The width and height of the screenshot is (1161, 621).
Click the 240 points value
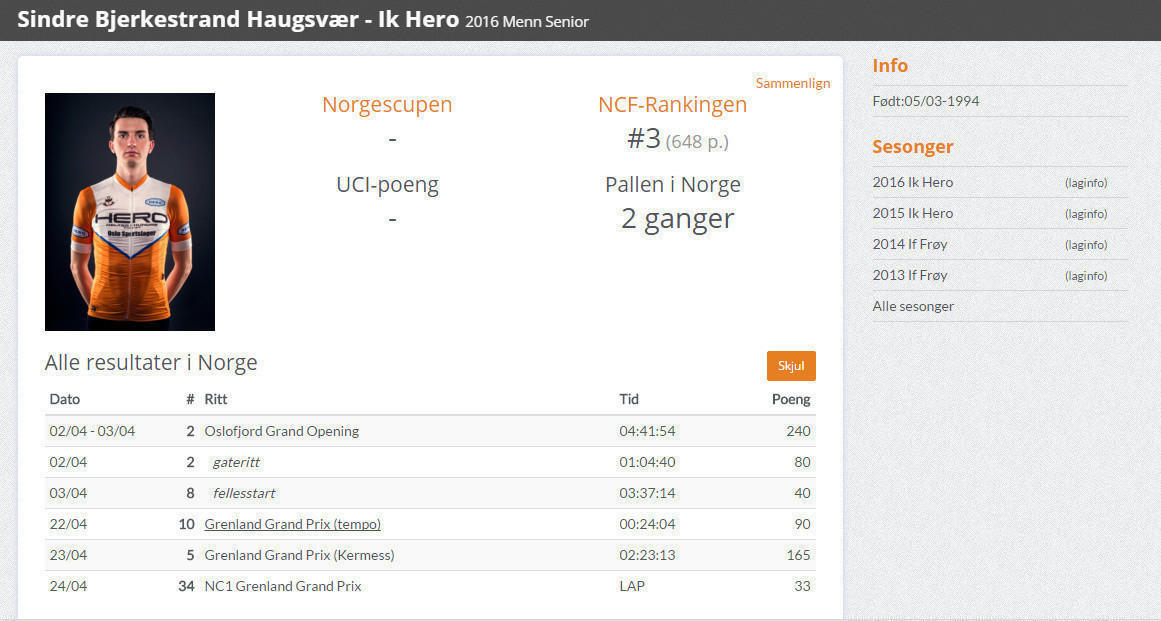[798, 431]
